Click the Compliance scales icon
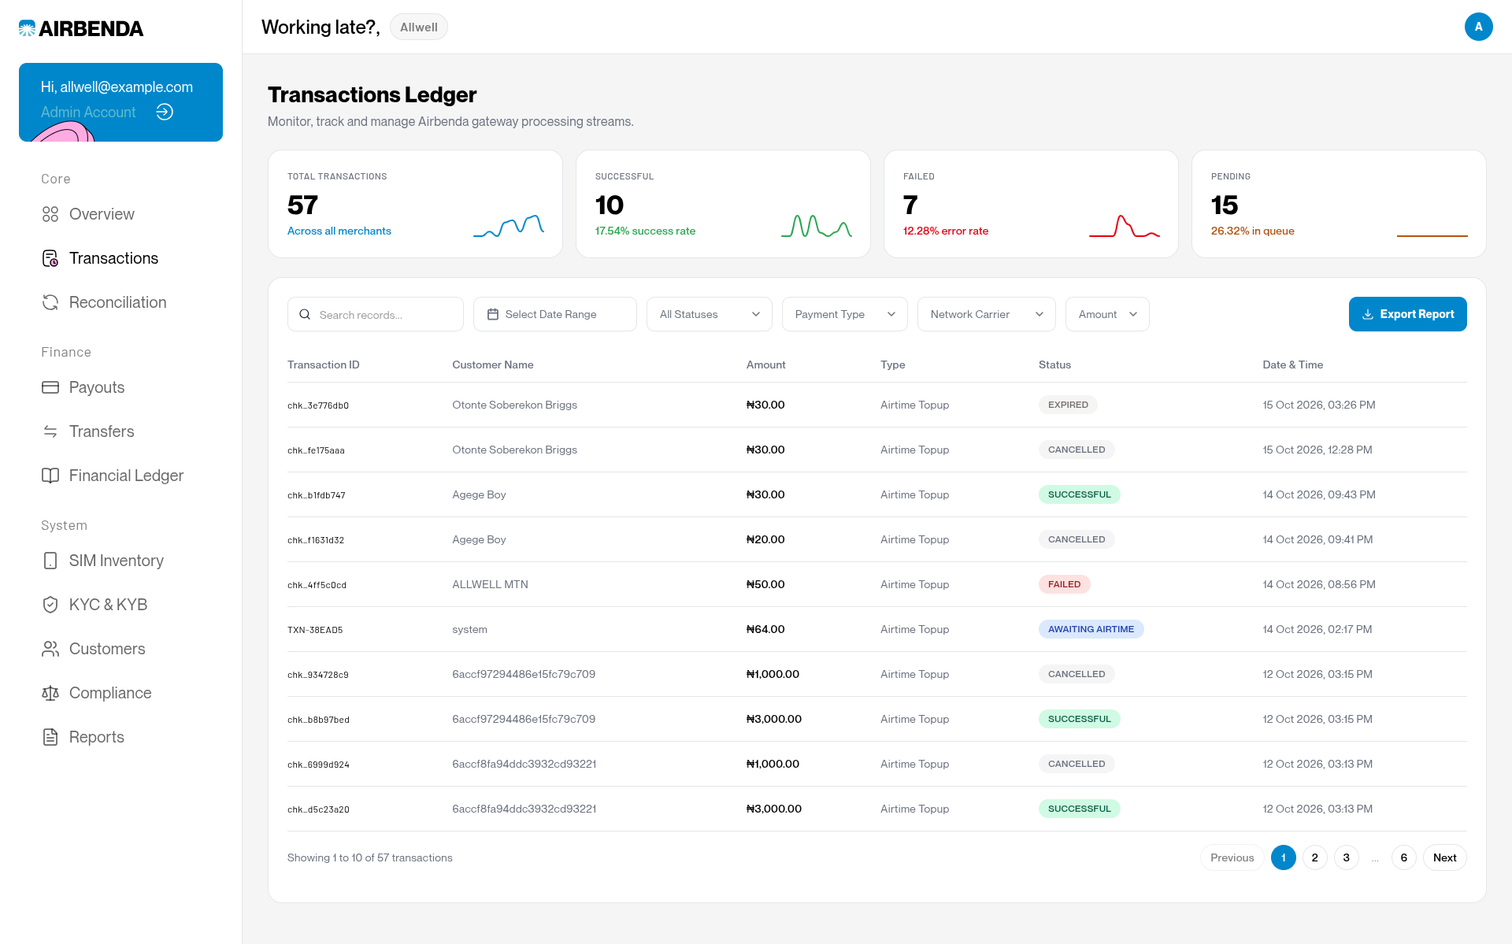Screen dimensions: 1512x944 (x=50, y=693)
